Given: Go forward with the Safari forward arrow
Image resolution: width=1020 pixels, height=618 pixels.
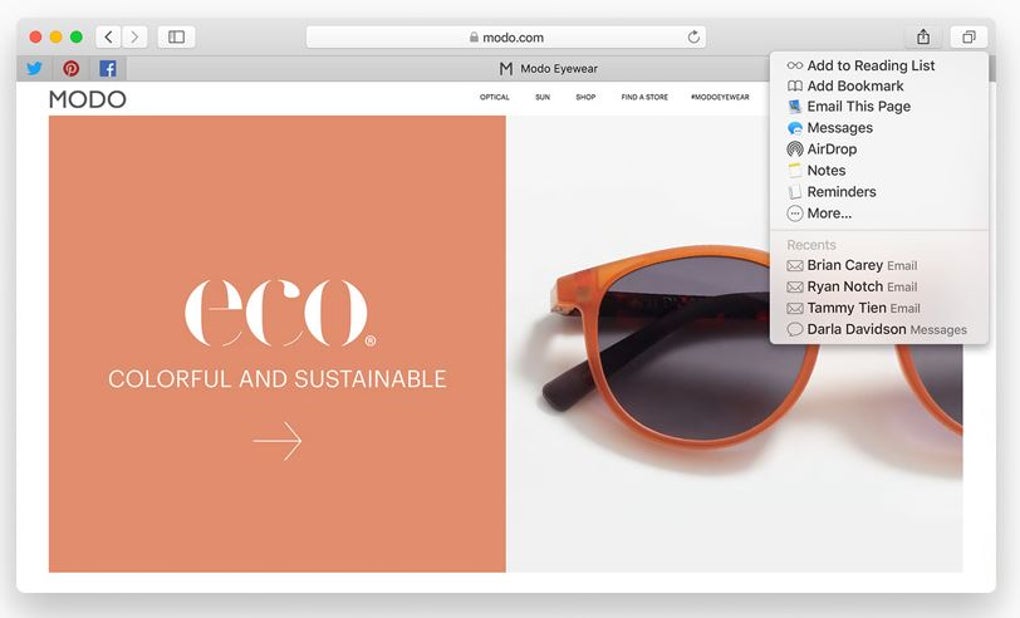Looking at the screenshot, I should 135,37.
